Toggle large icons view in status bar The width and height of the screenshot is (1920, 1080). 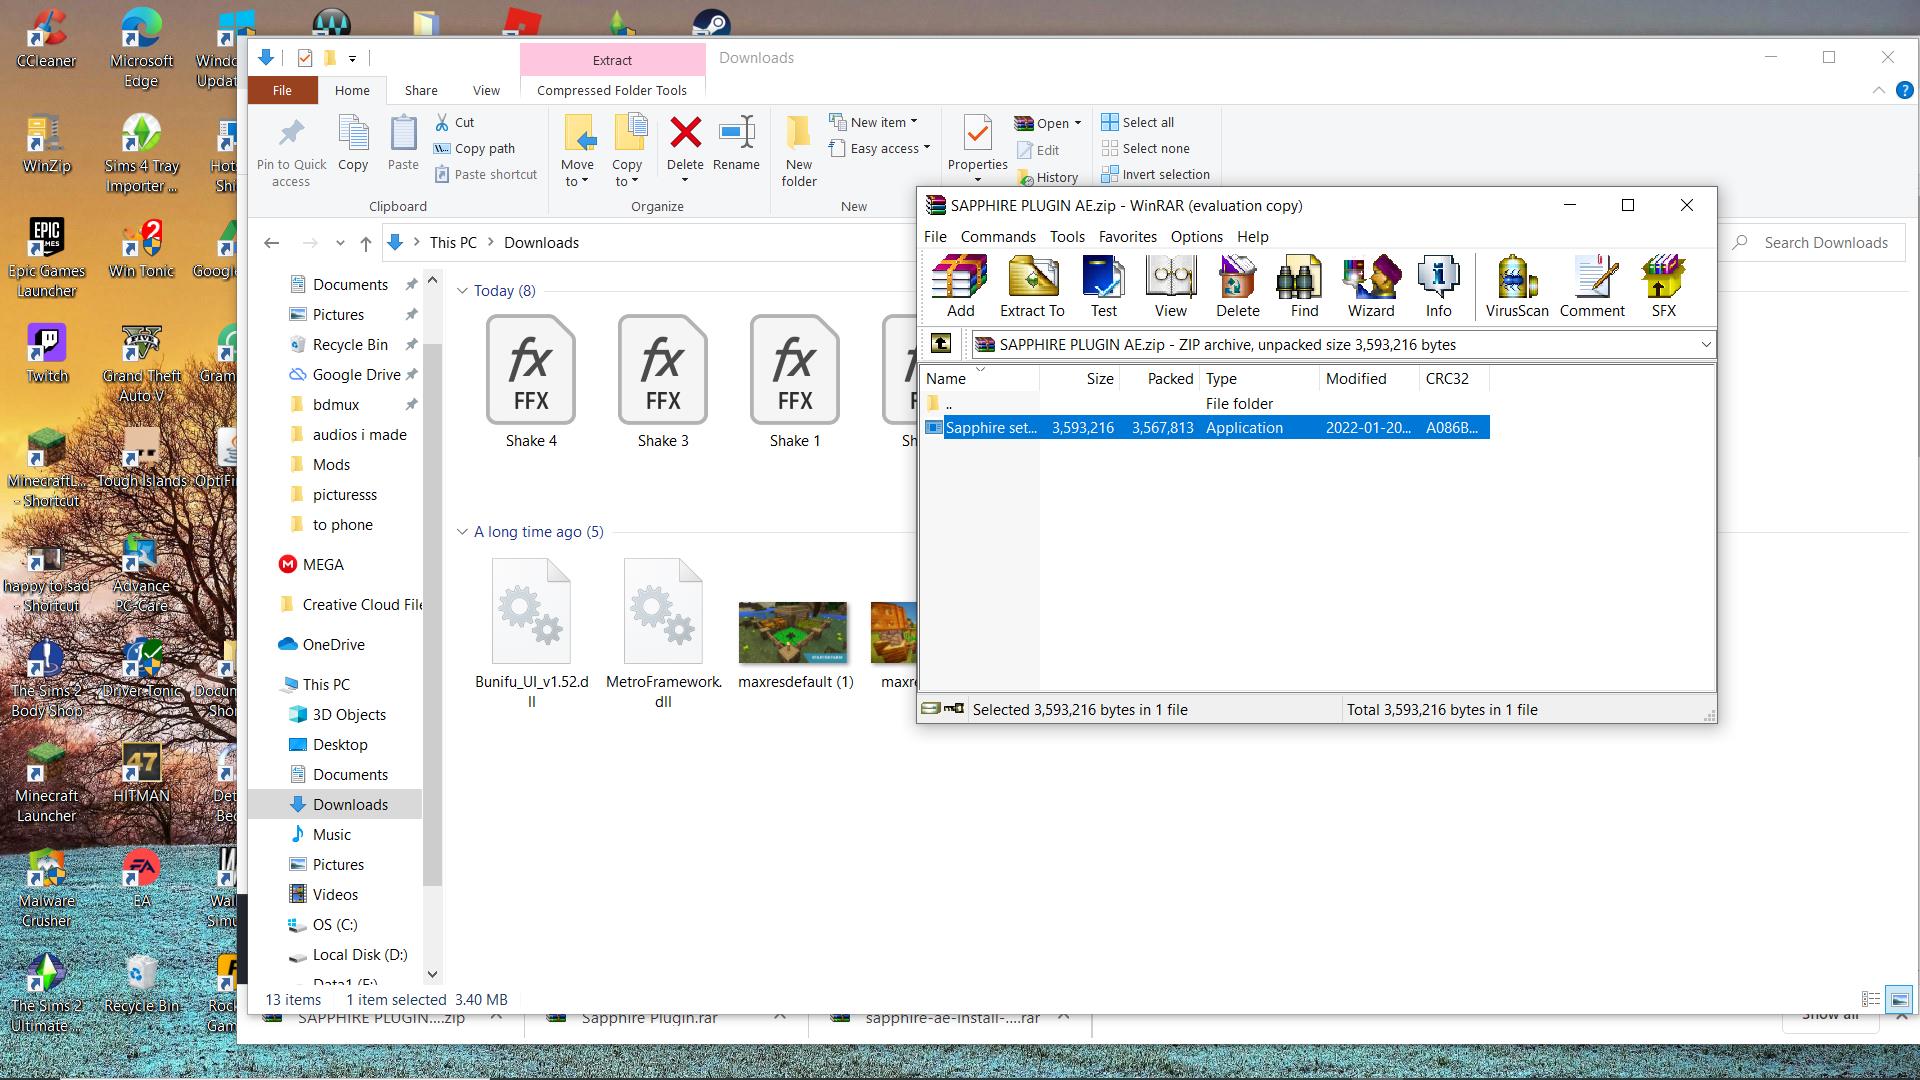click(1898, 999)
